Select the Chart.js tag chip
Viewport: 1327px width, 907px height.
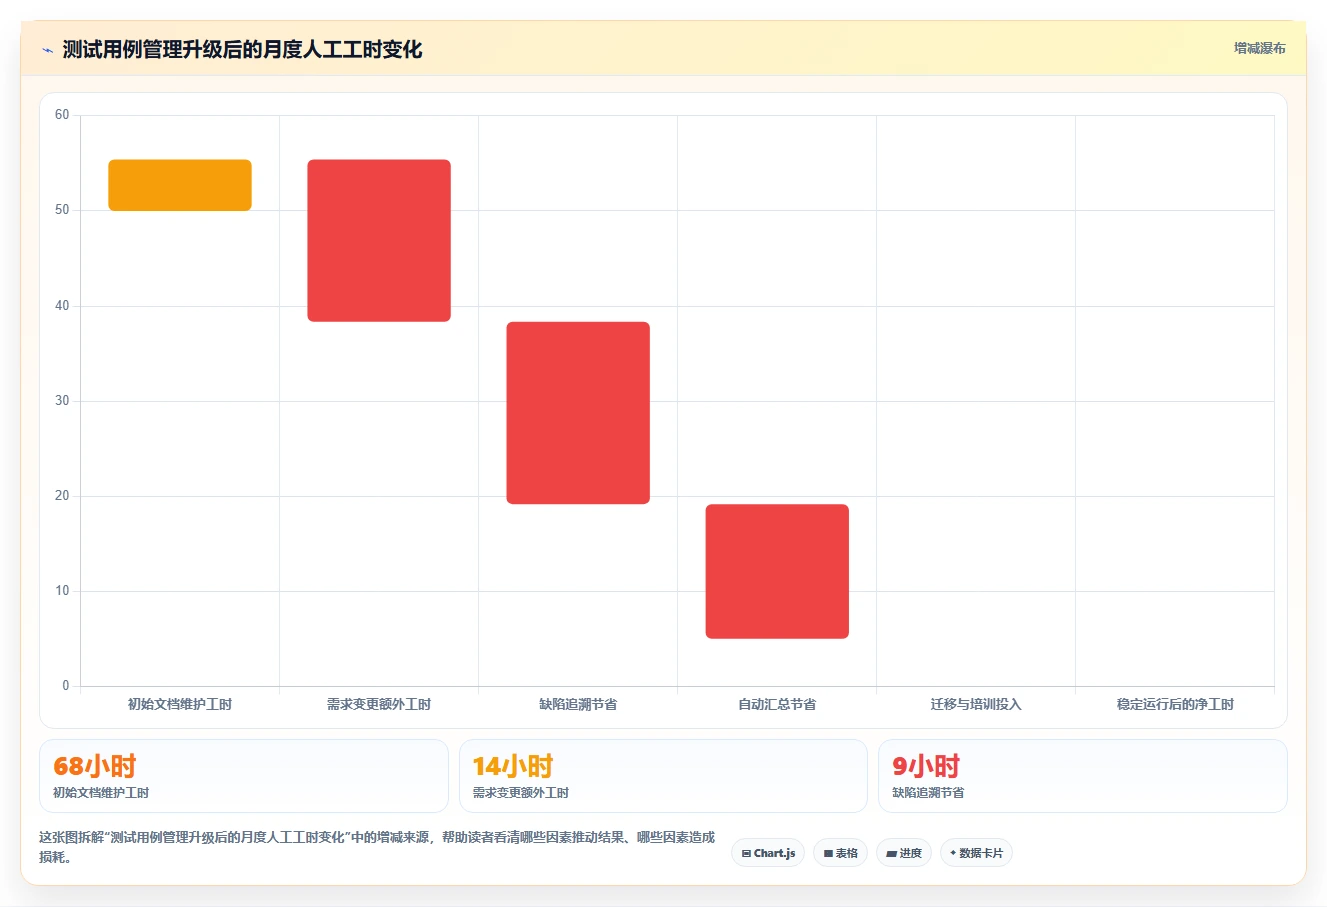pyautogui.click(x=768, y=853)
